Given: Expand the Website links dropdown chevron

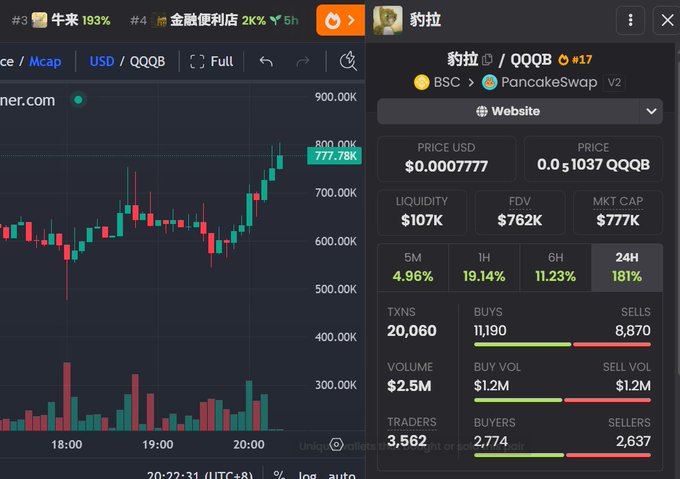Looking at the screenshot, I should point(651,111).
